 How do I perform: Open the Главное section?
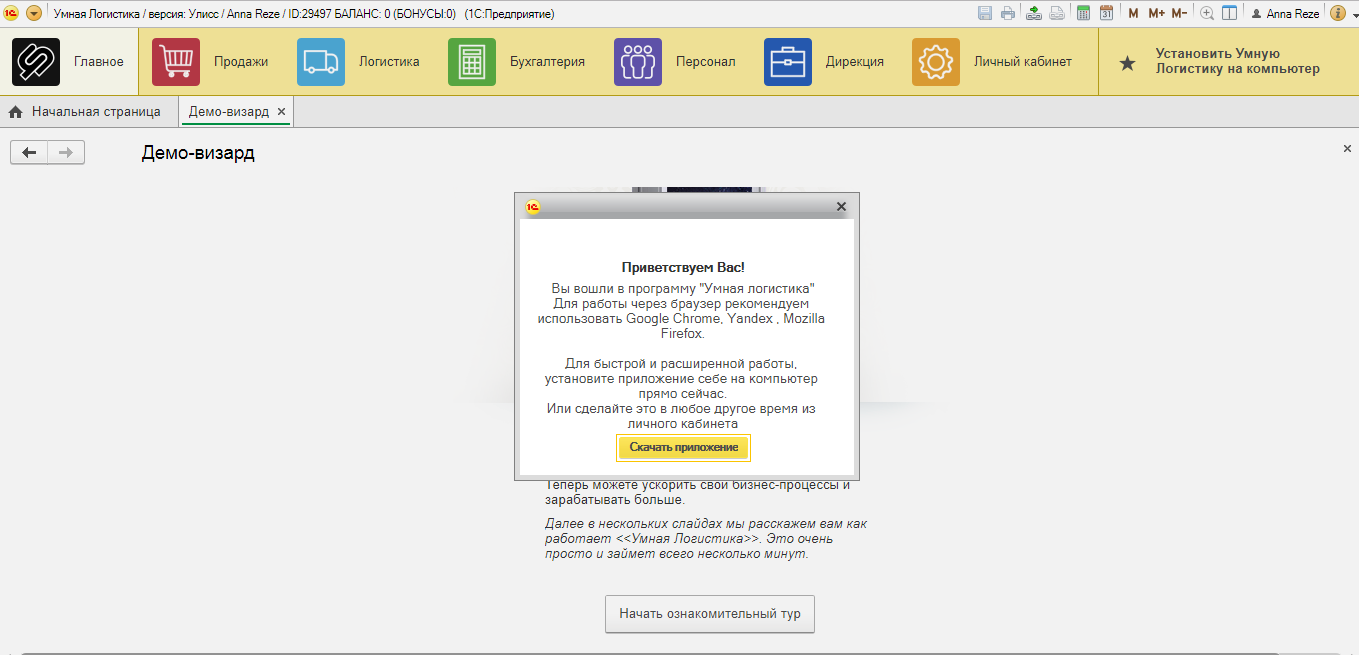(x=69, y=62)
